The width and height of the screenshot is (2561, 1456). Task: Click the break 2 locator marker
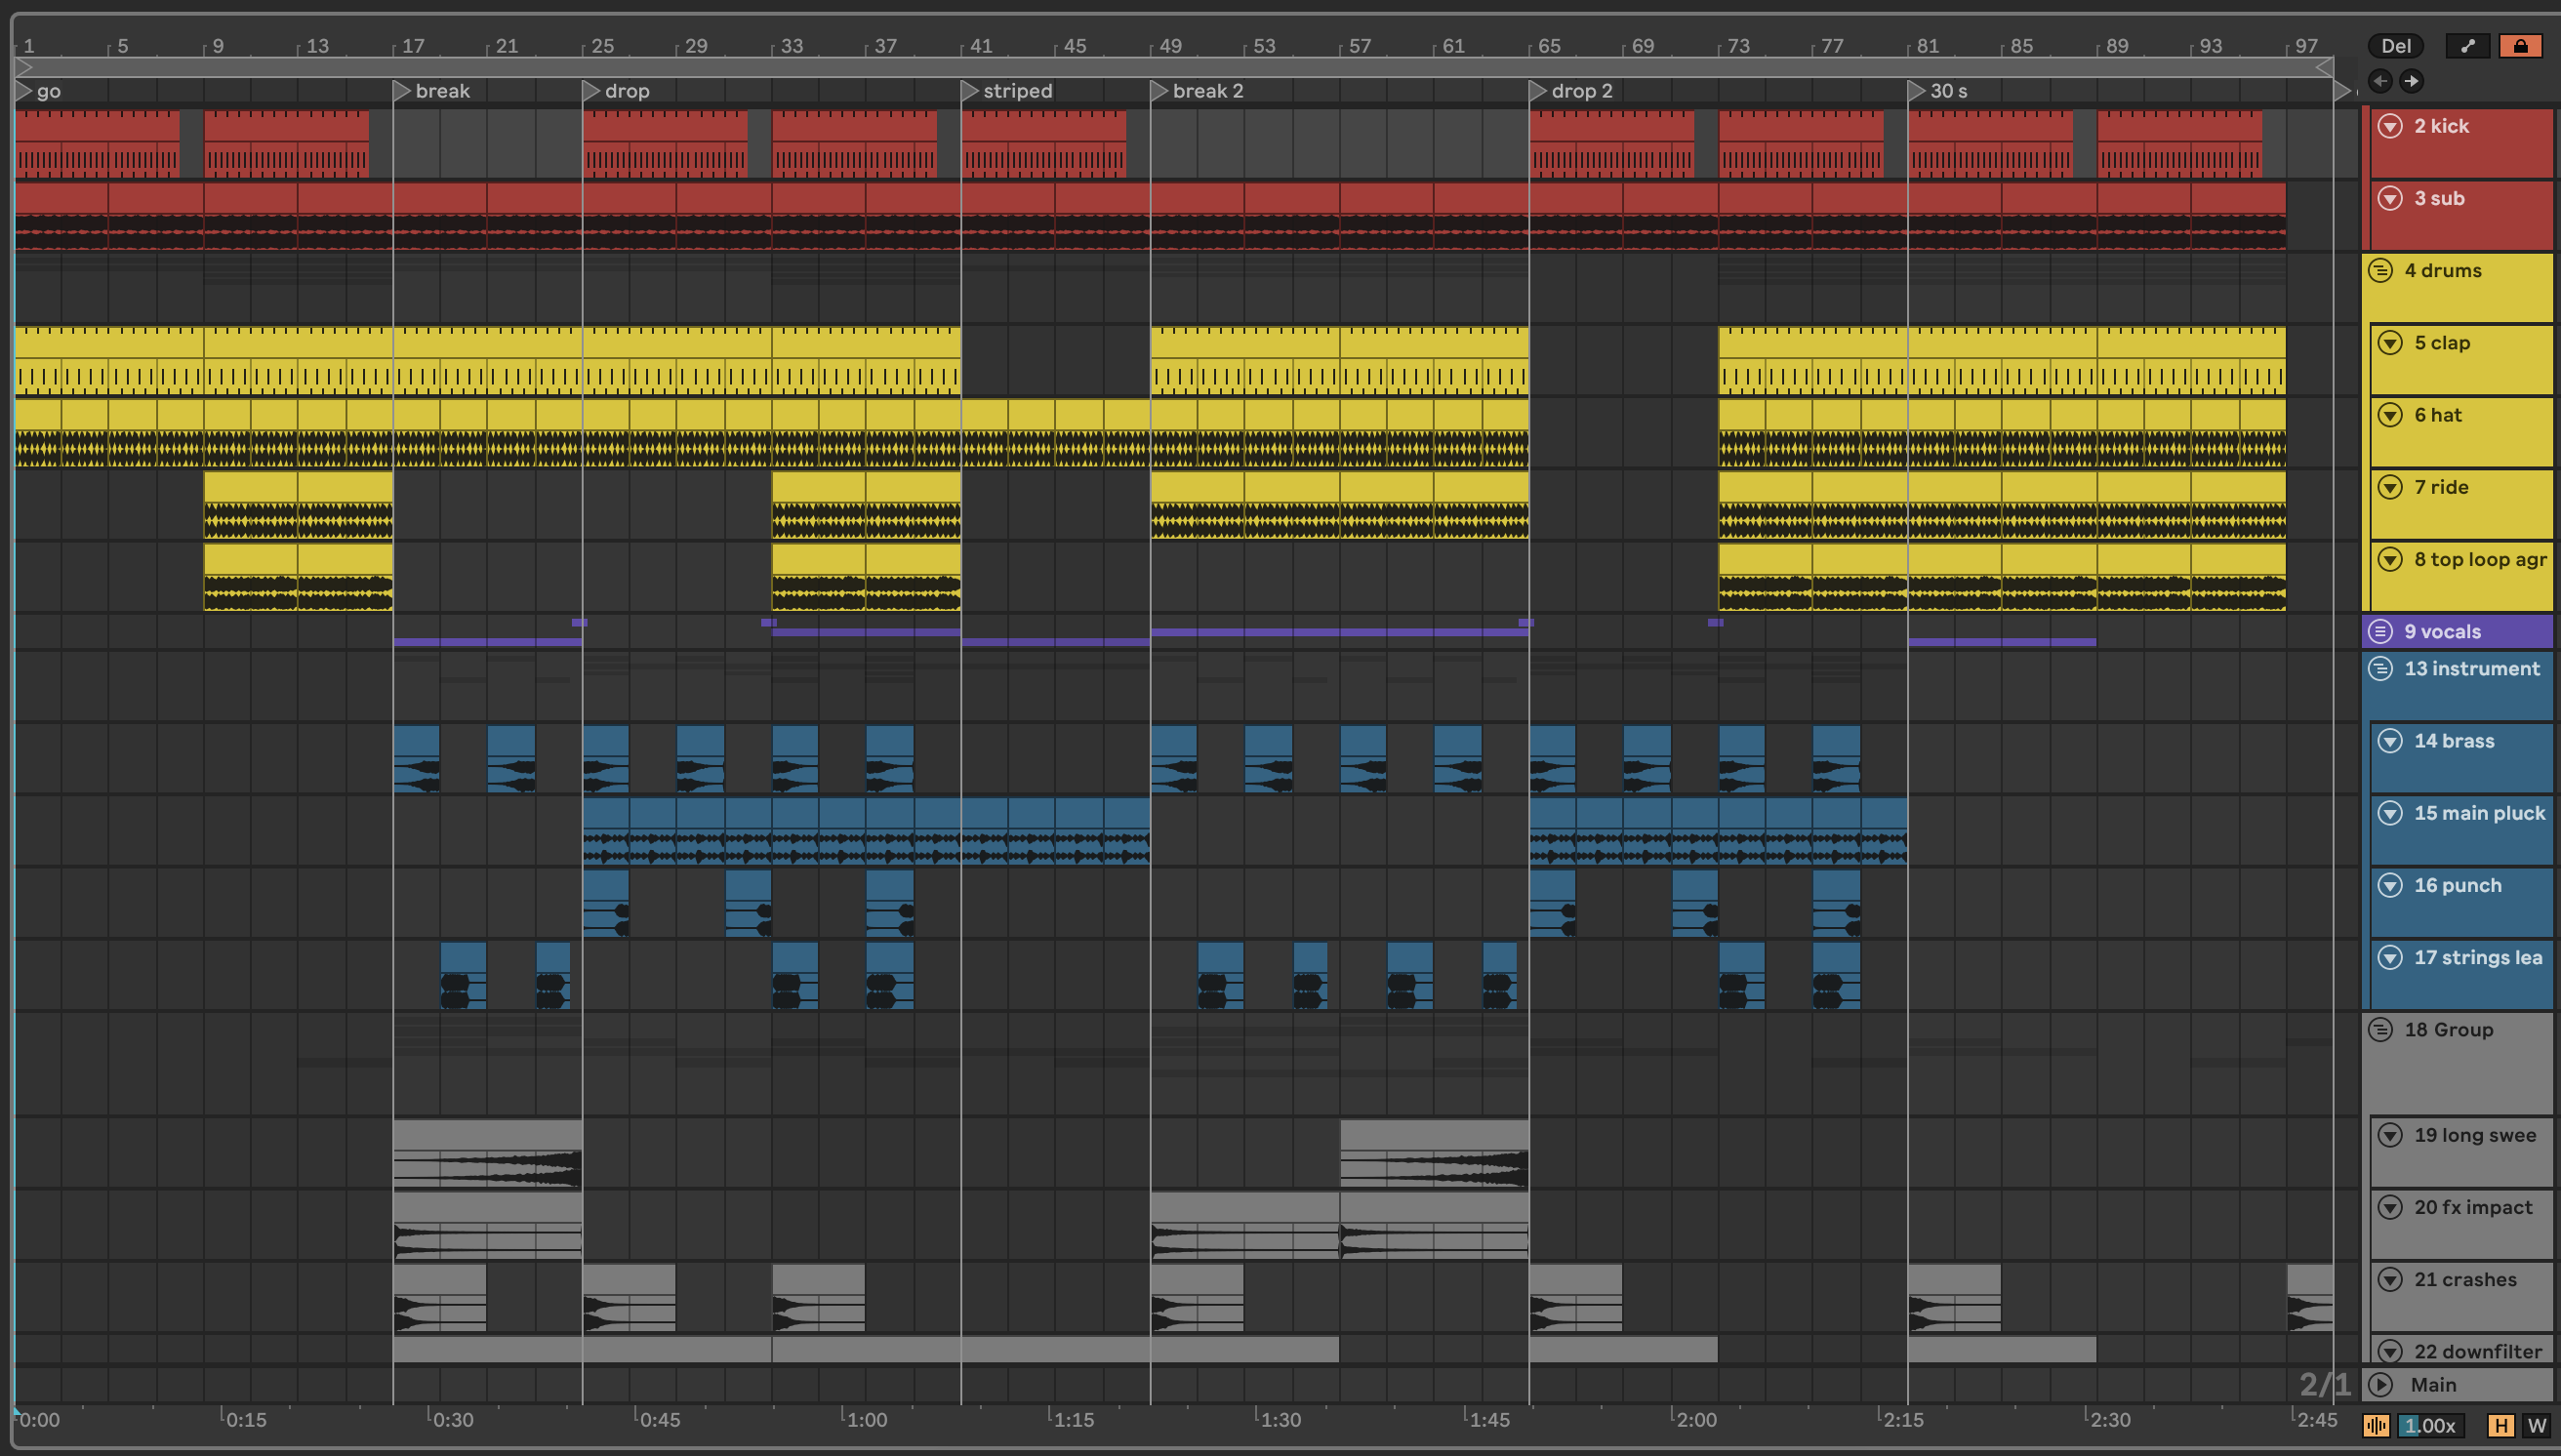[x=1159, y=91]
